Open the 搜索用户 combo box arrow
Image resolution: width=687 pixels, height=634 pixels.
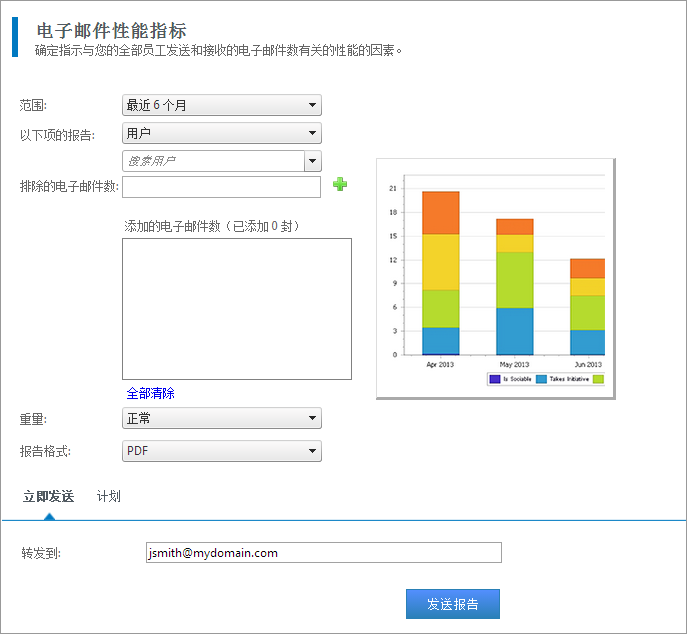(x=313, y=161)
